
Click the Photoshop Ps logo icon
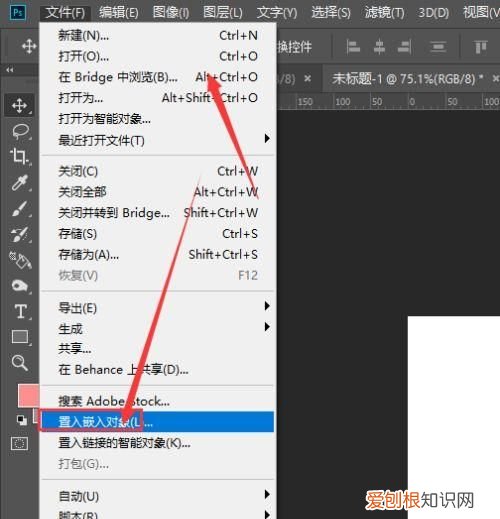tap(18, 13)
